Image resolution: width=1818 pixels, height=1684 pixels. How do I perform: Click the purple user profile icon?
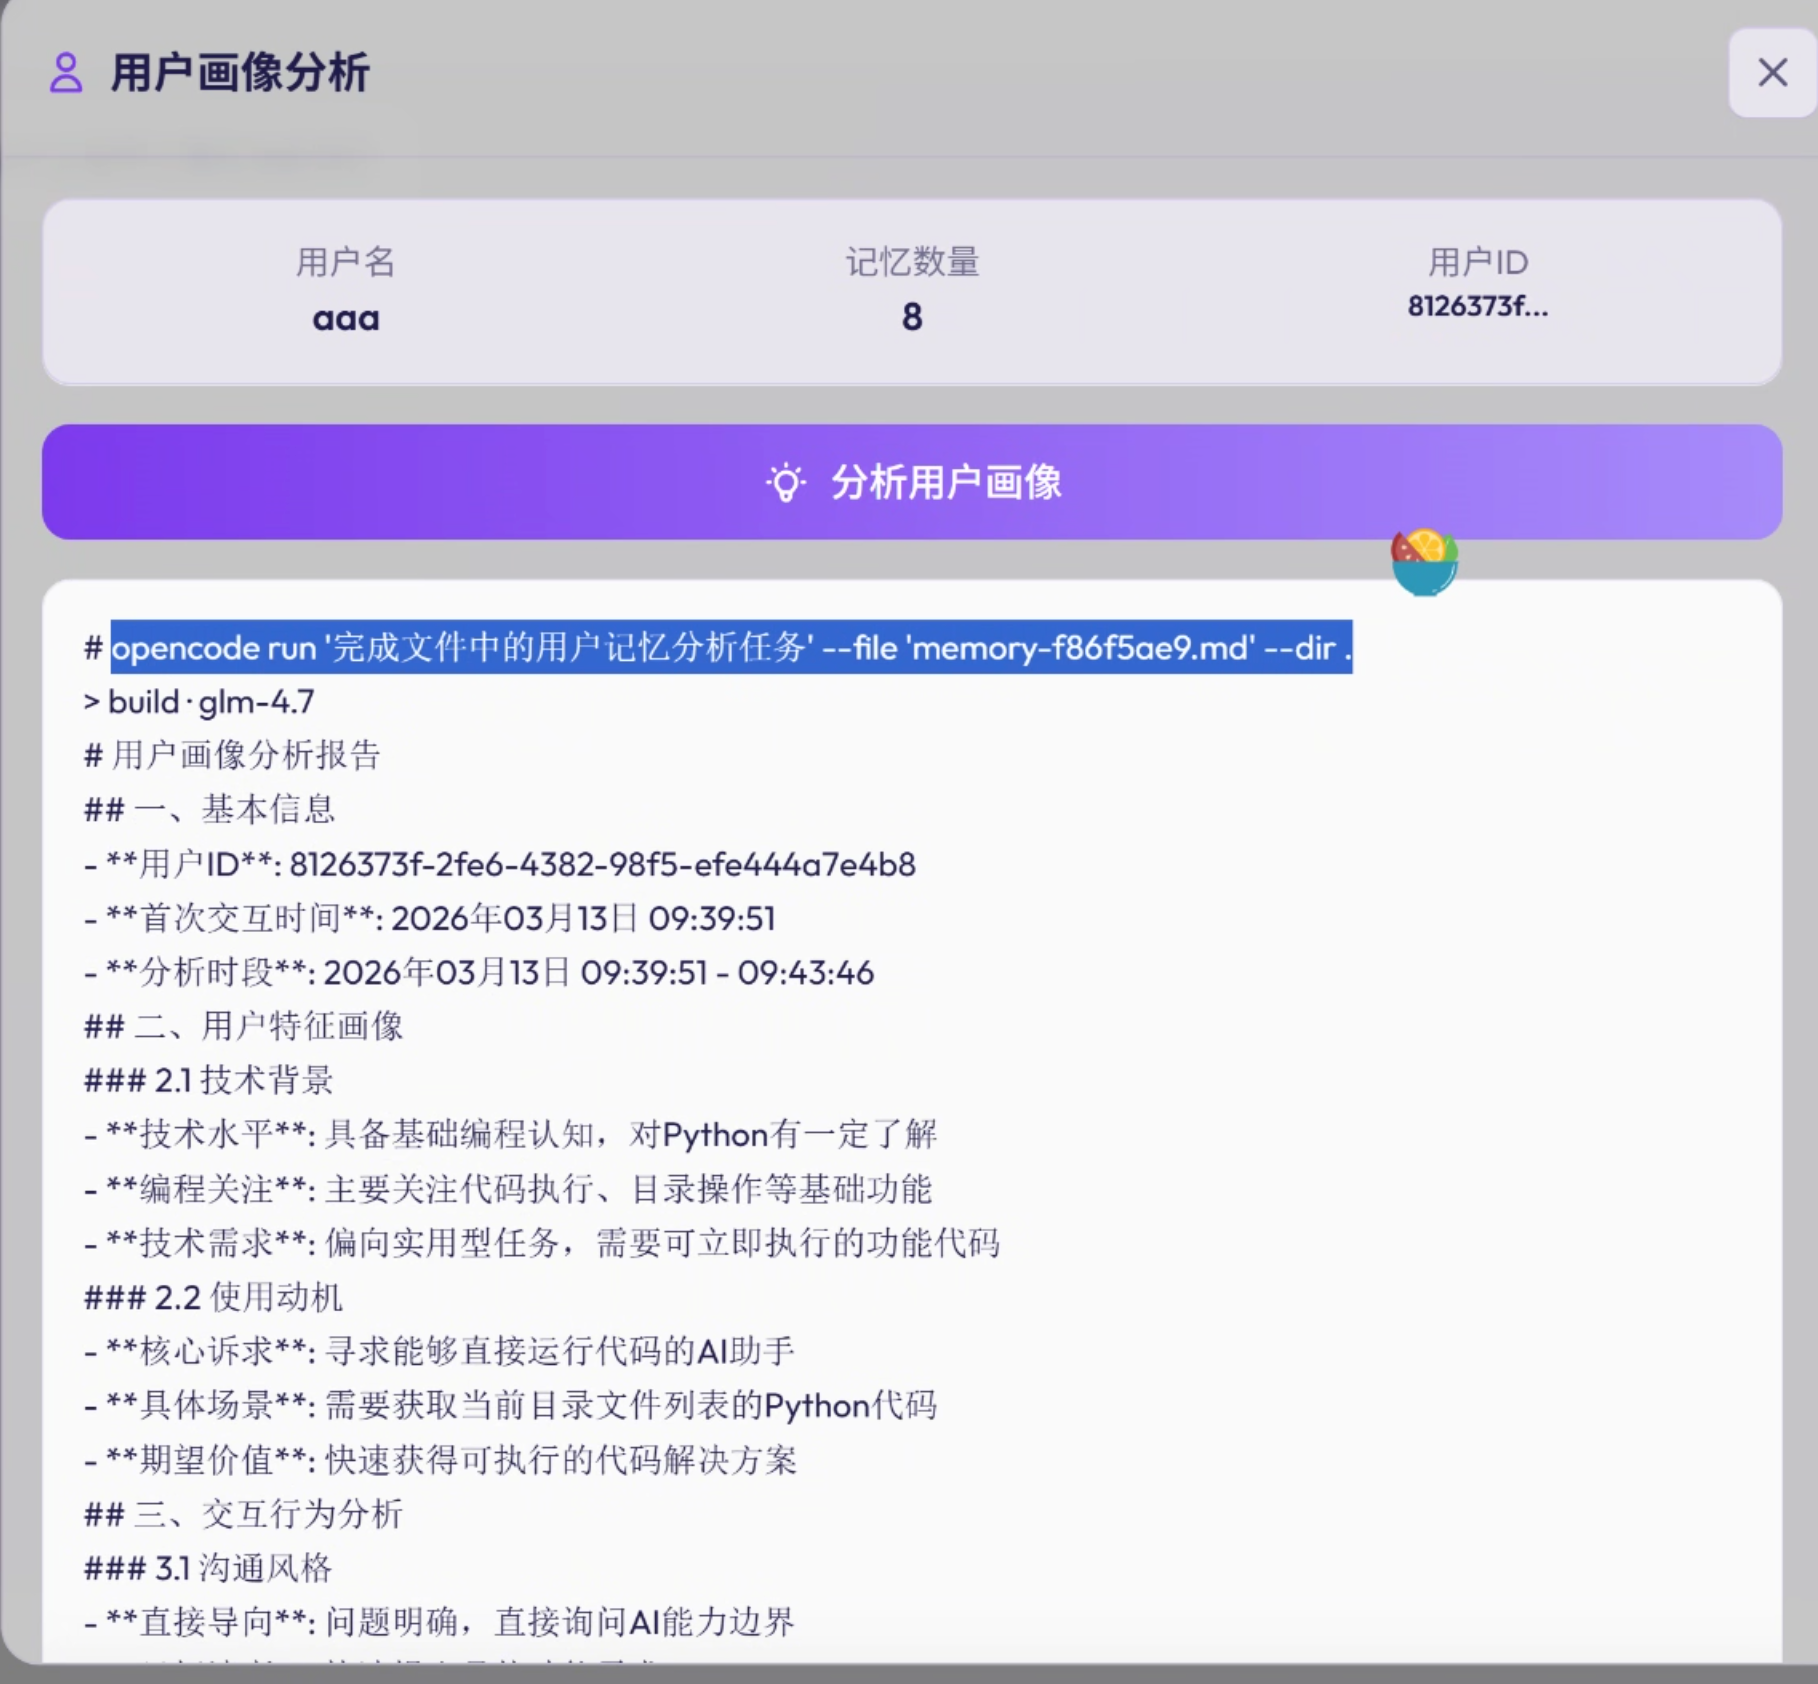tap(66, 73)
